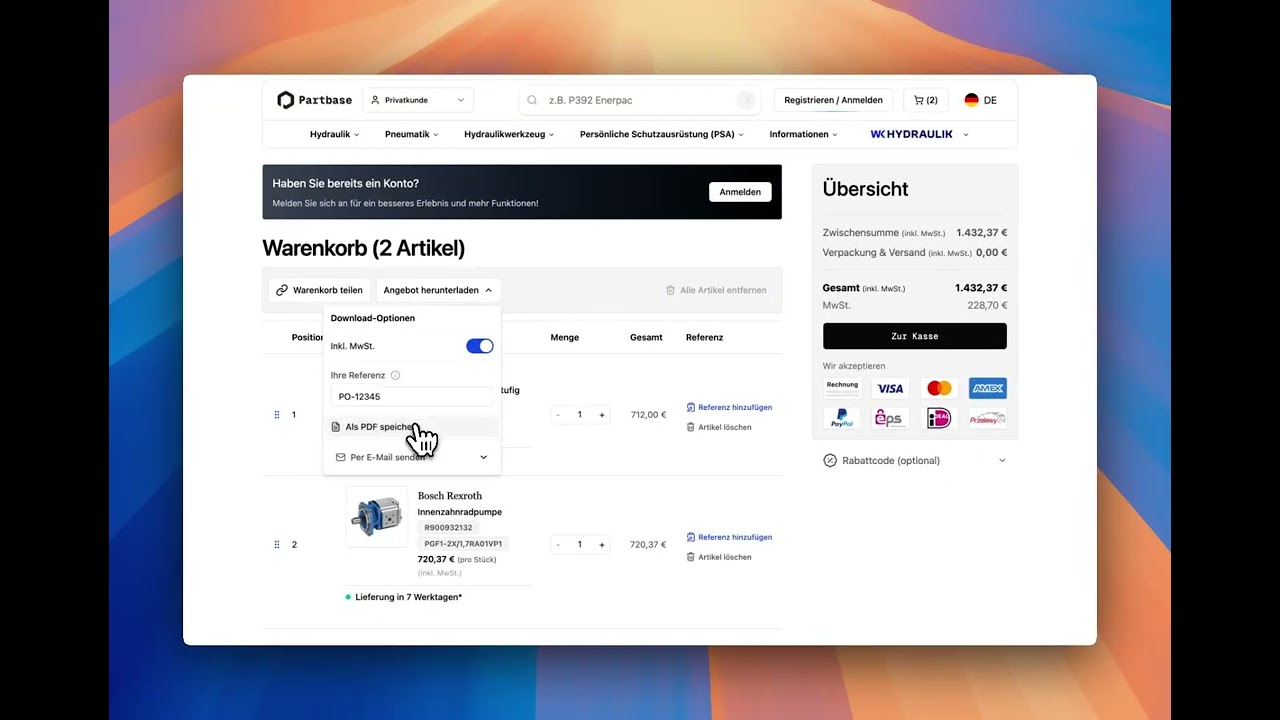The image size is (1280, 720).
Task: Click the search submit arrow icon
Action: coord(746,100)
